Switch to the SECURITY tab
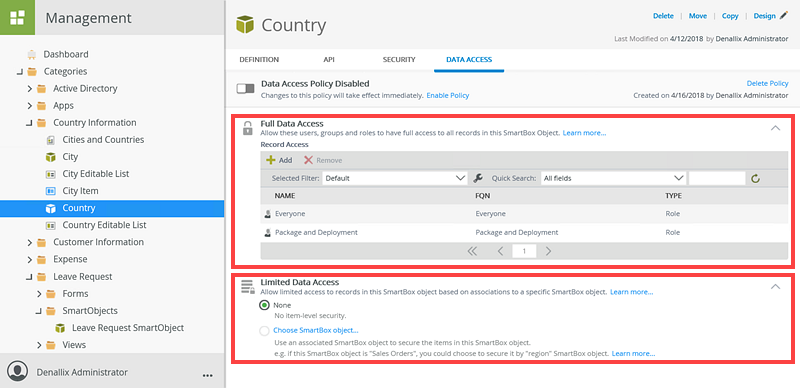800x388 pixels. (x=399, y=60)
